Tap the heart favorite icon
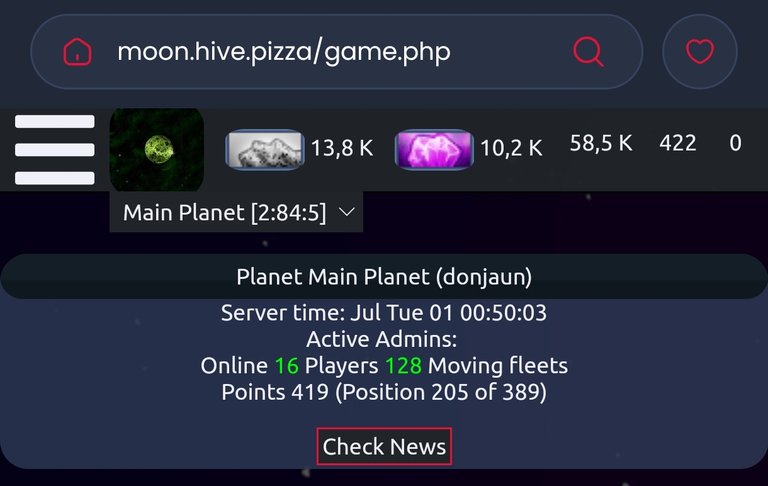768x486 pixels. (700, 51)
